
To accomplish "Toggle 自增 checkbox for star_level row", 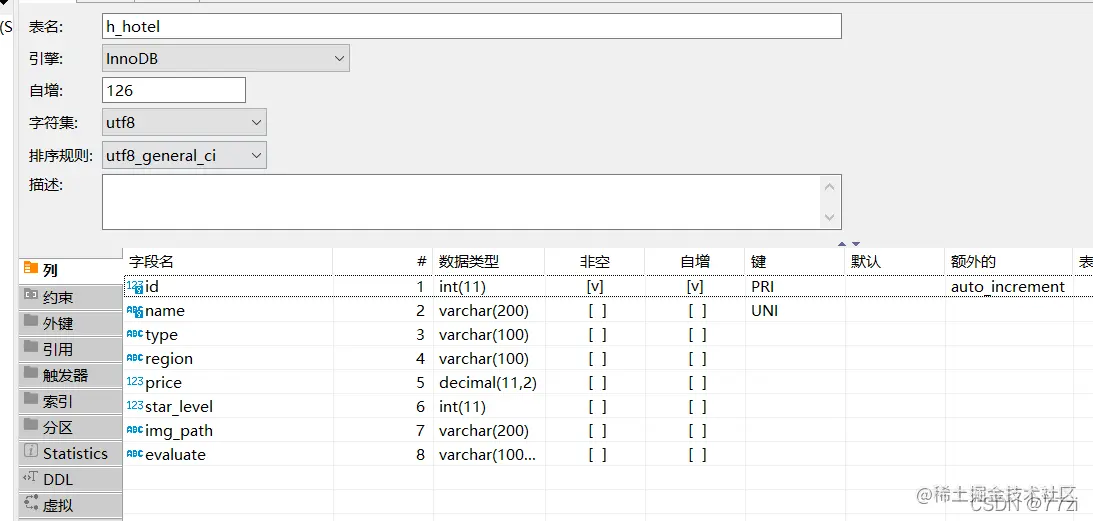I will [x=697, y=407].
